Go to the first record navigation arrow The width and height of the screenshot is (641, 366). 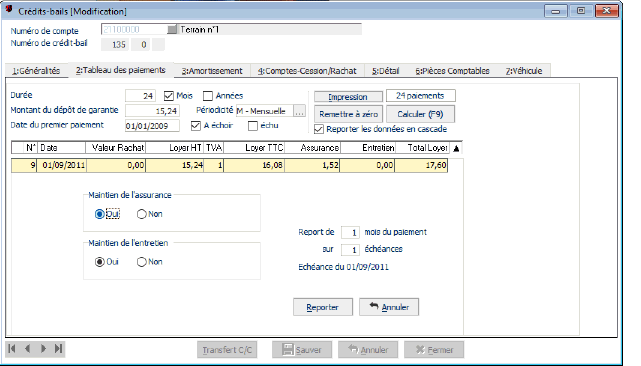[x=12, y=349]
